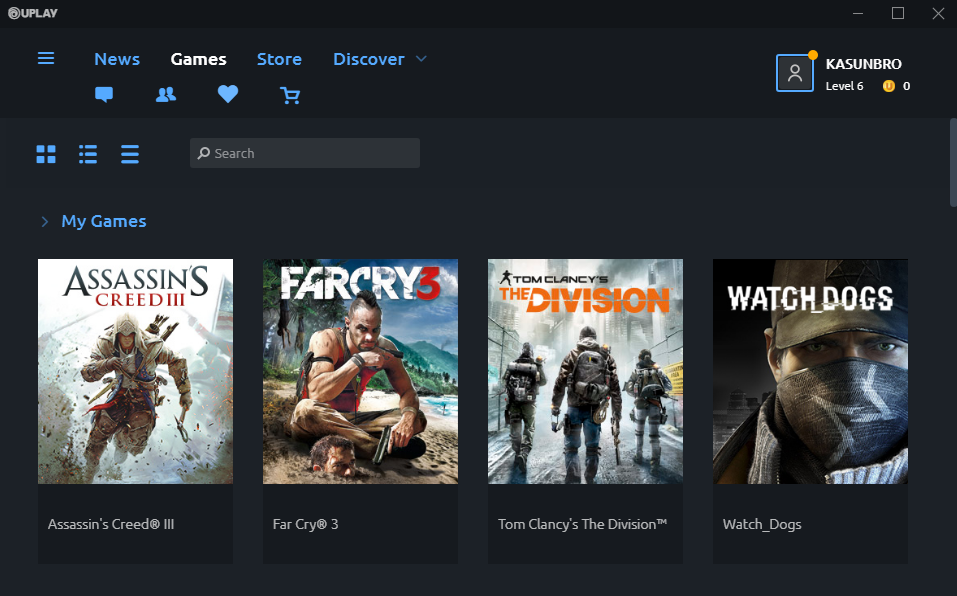Click the Far Cry® 3 title text
The width and height of the screenshot is (957, 596).
pyautogui.click(x=305, y=524)
